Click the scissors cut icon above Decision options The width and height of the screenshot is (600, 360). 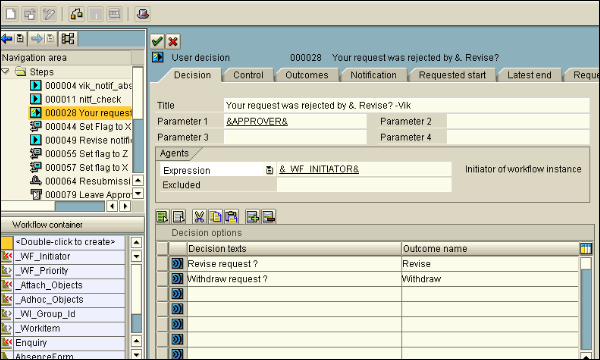click(x=199, y=217)
